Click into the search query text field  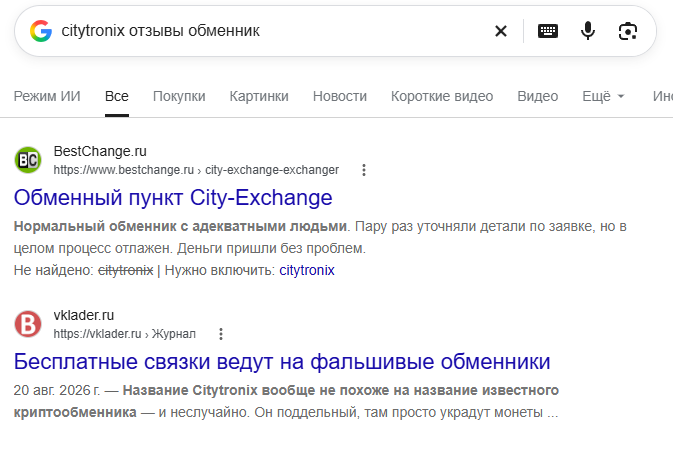point(275,31)
